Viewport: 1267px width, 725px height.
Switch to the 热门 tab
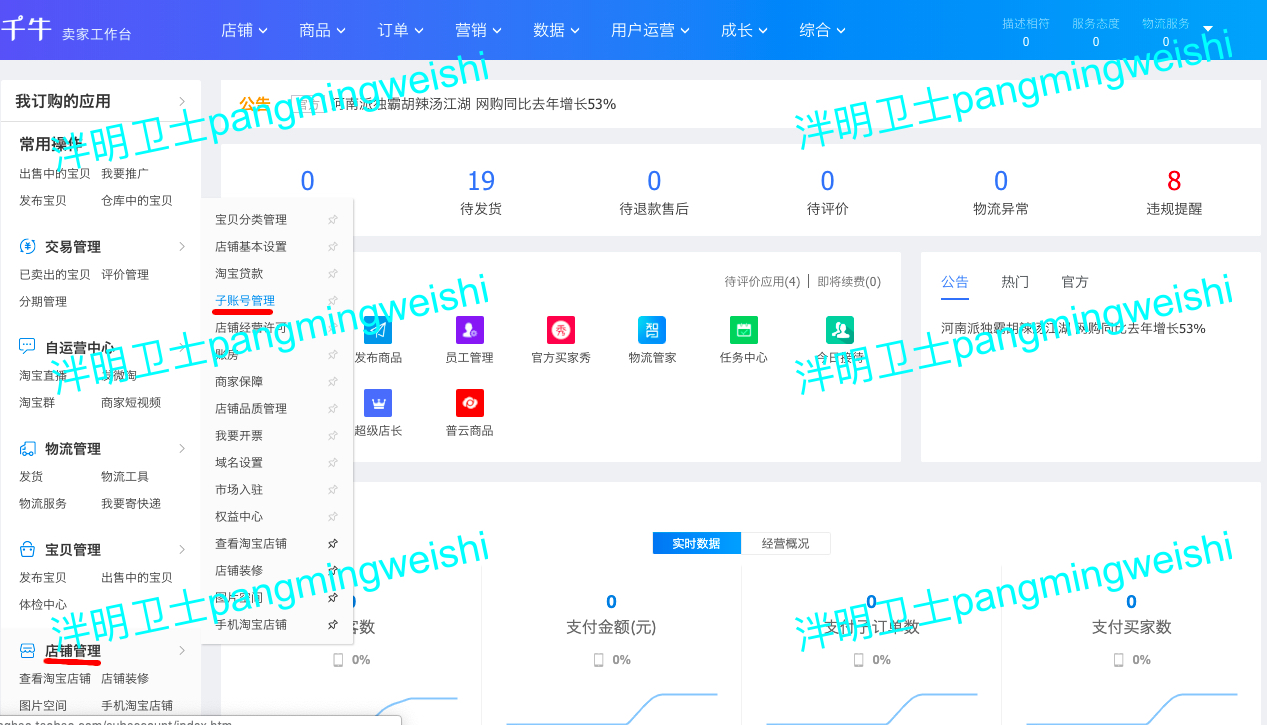(1014, 282)
